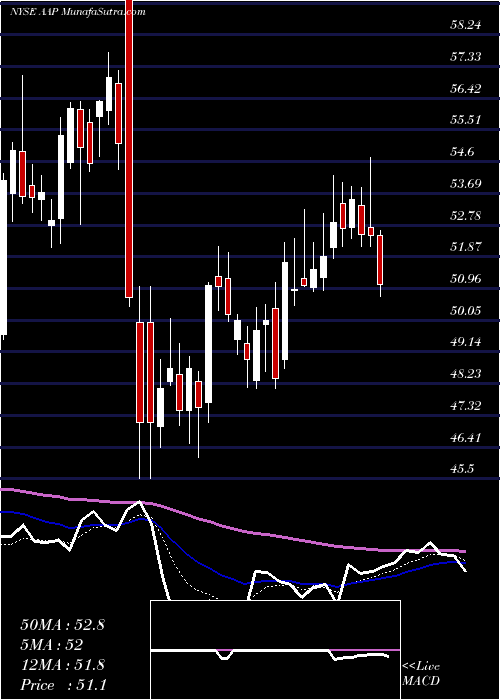Click the 53.69 price axis label
Viewport: 500px width, 700px height.
pyautogui.click(x=465, y=183)
